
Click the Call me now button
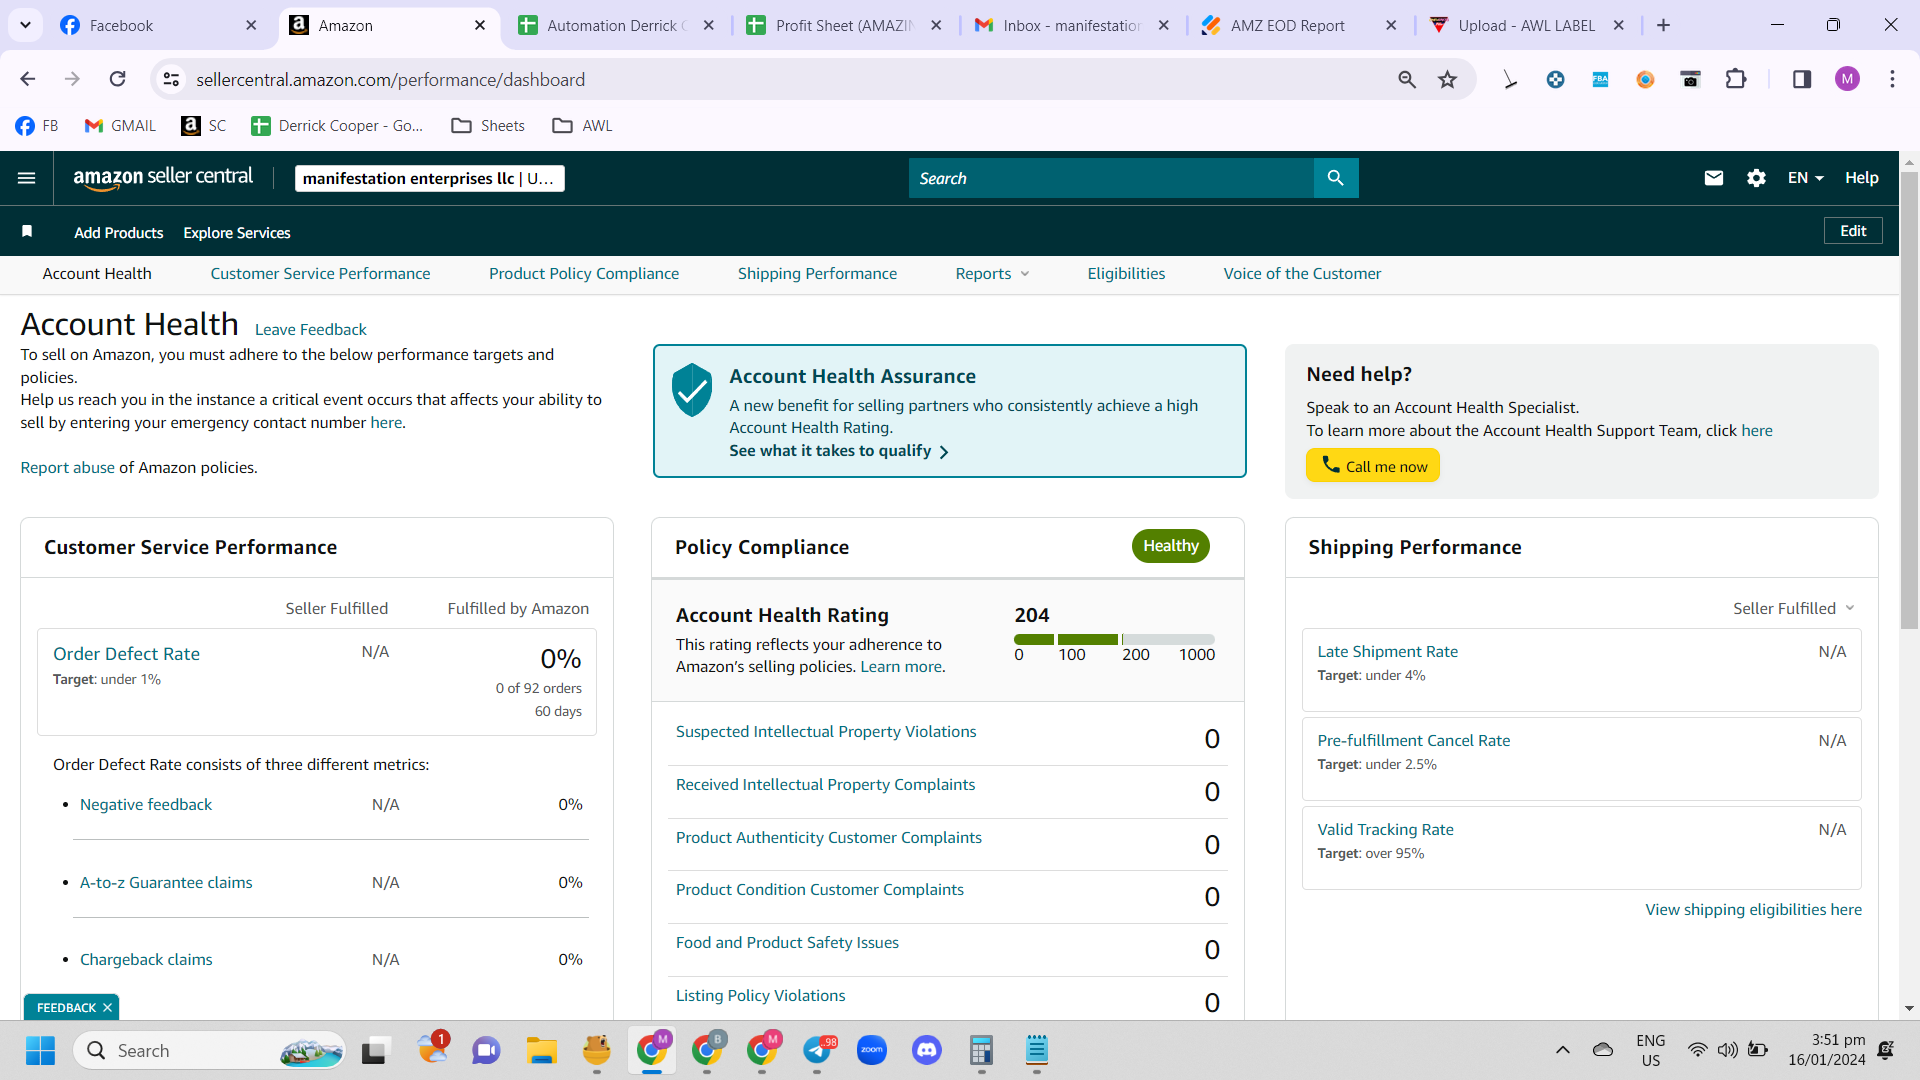pyautogui.click(x=1372, y=466)
